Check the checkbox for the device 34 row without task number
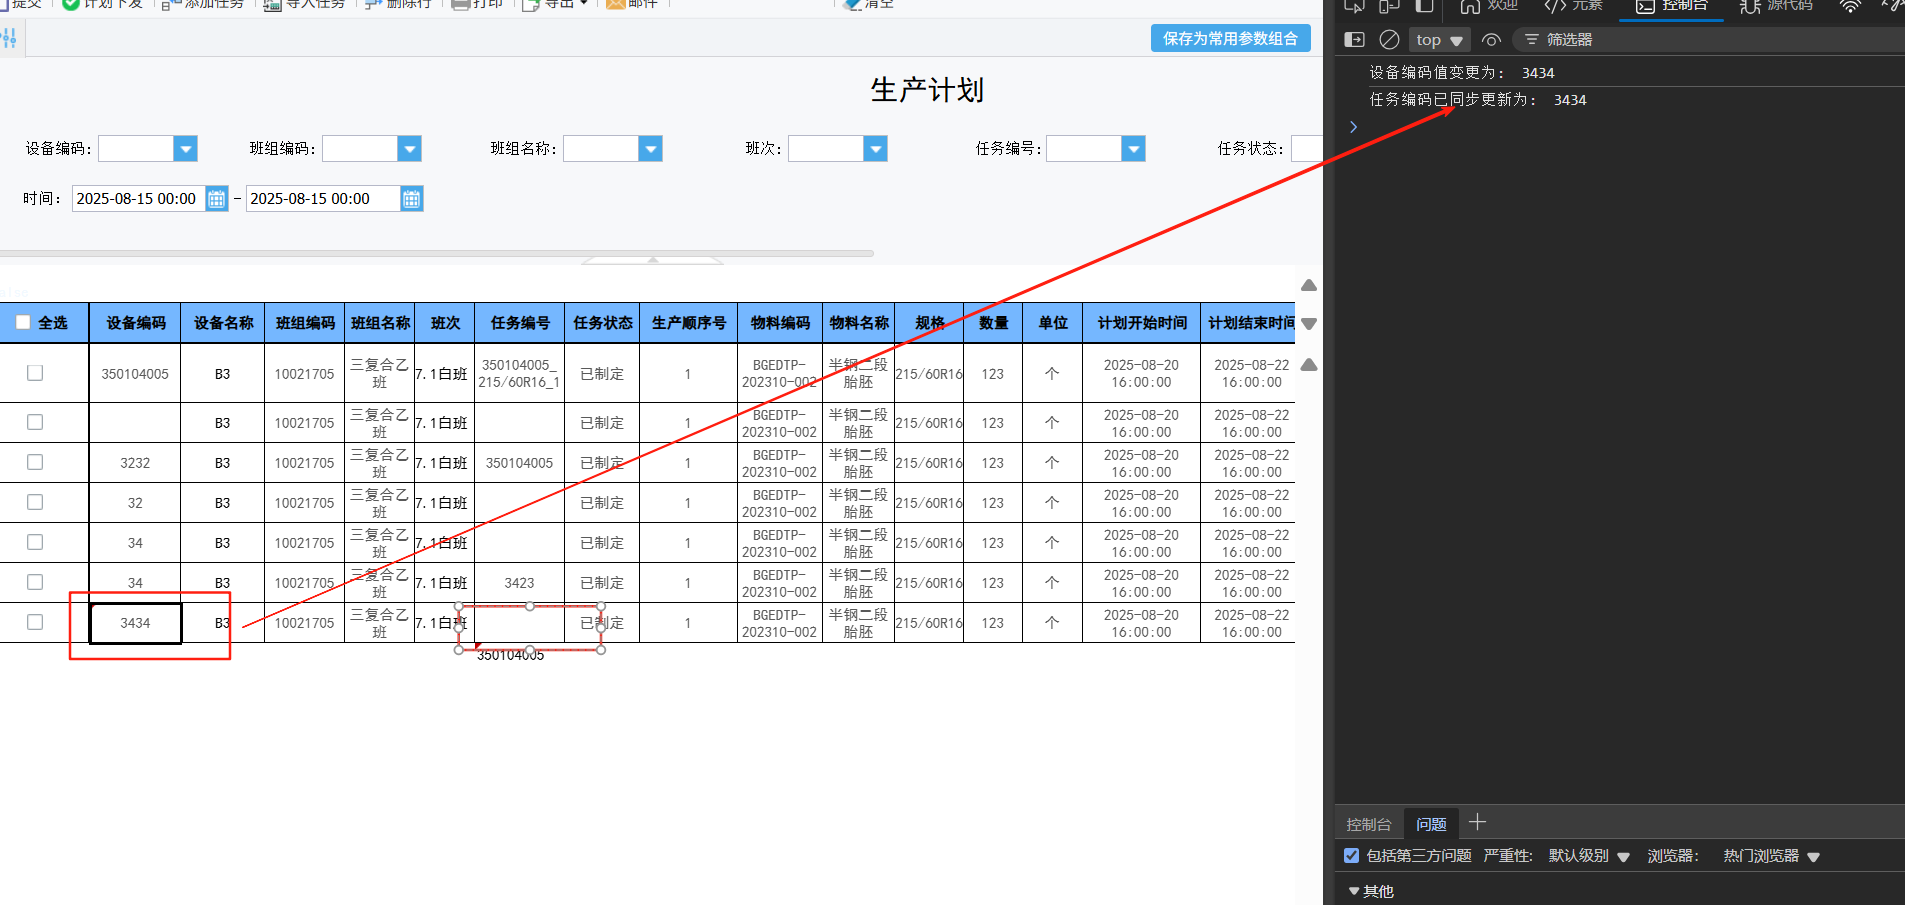Screen dimensions: 1905x905 (x=35, y=542)
